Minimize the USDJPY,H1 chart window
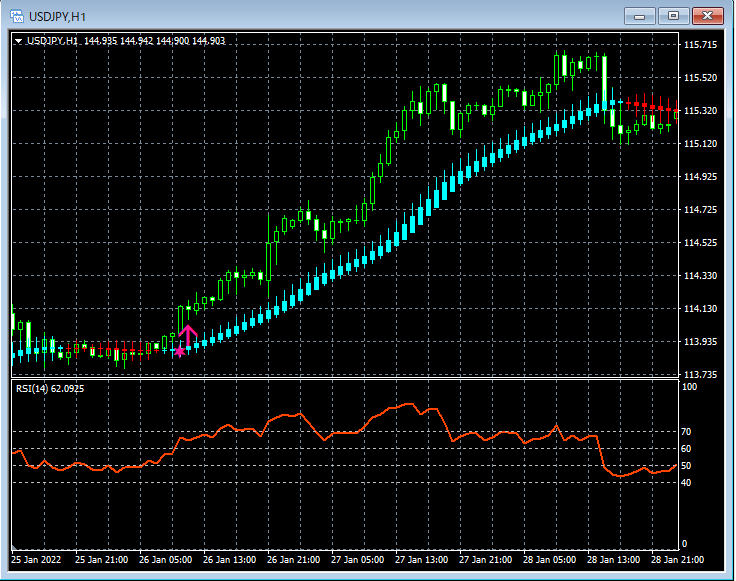Viewport: 736px width, 581px height. point(639,16)
